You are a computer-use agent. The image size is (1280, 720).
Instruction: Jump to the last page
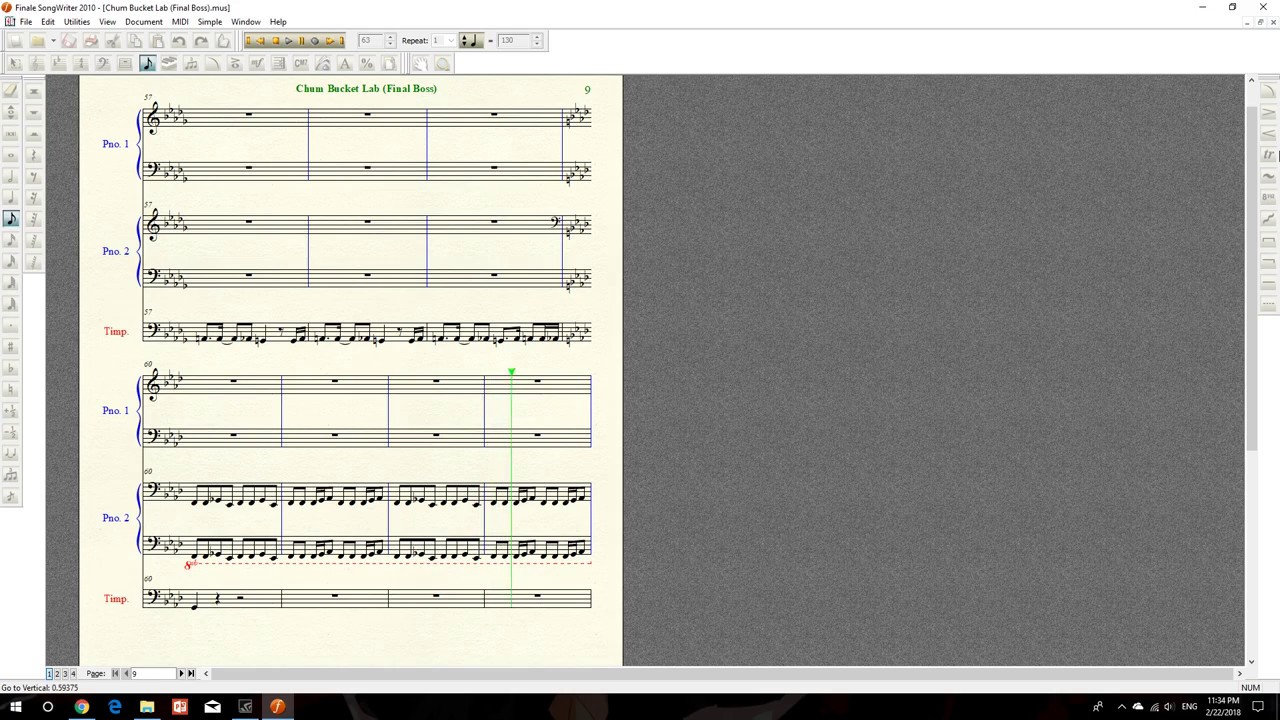pyautogui.click(x=191, y=674)
